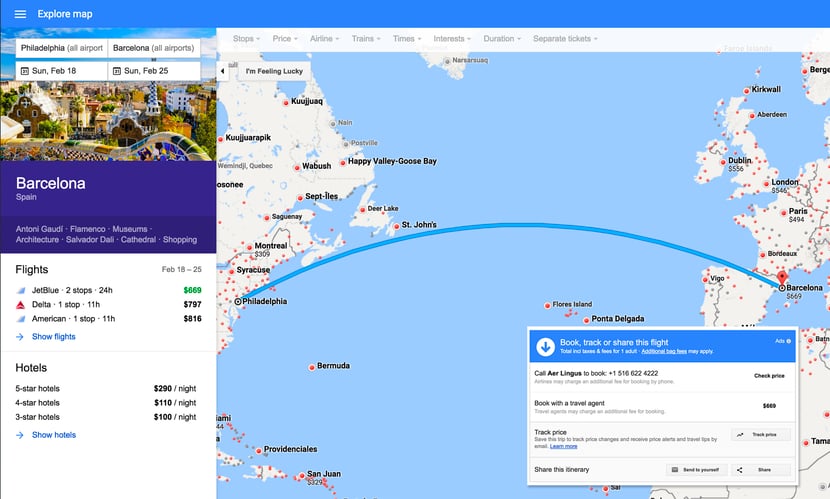Open the Learn more link under Track price

point(563,446)
